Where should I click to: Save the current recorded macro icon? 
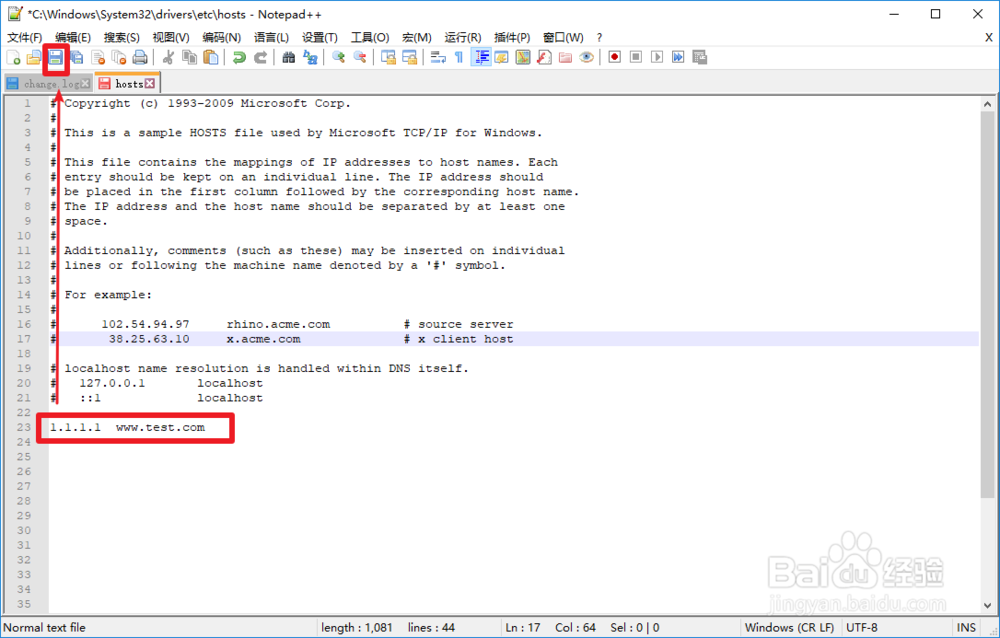700,57
